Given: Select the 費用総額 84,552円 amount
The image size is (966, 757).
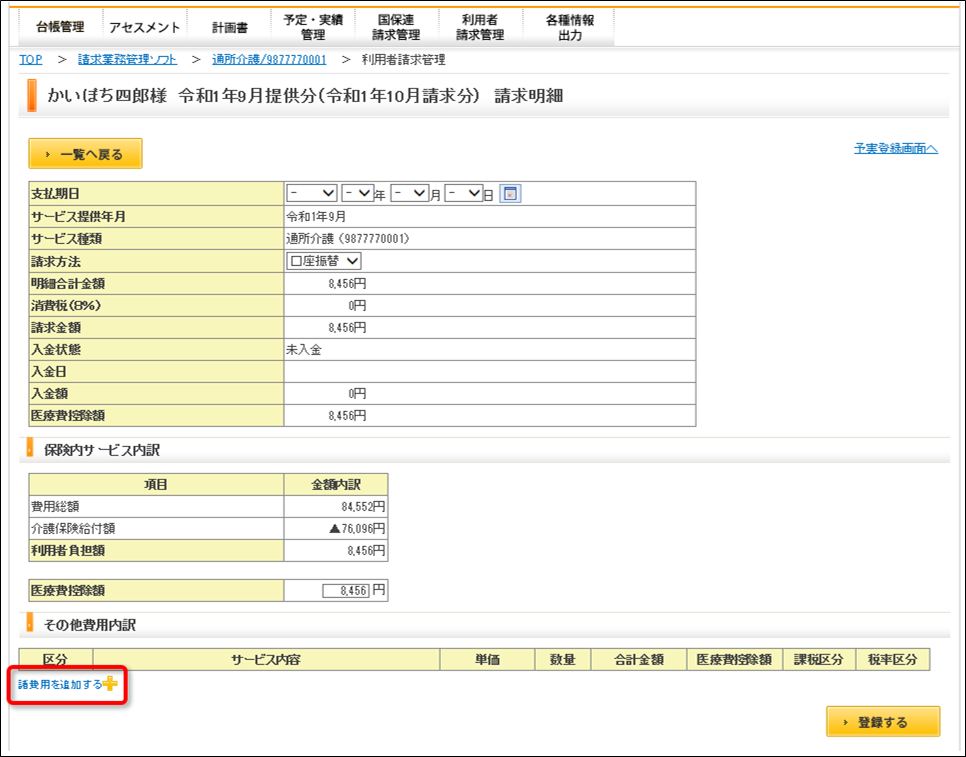Looking at the screenshot, I should coord(363,507).
